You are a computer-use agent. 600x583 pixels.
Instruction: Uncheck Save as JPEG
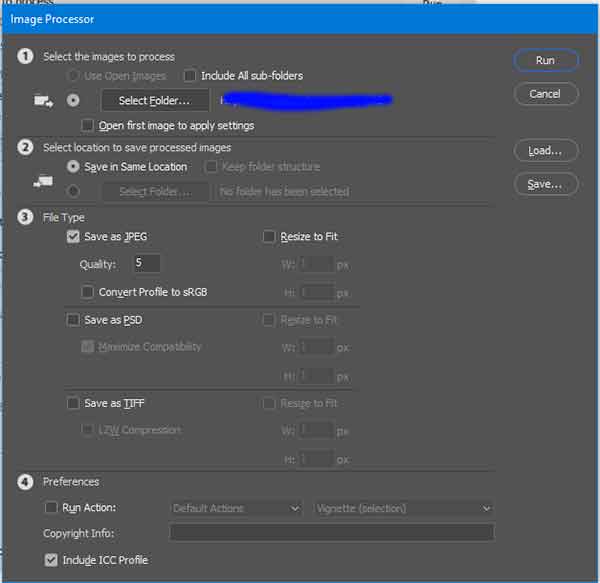(73, 237)
